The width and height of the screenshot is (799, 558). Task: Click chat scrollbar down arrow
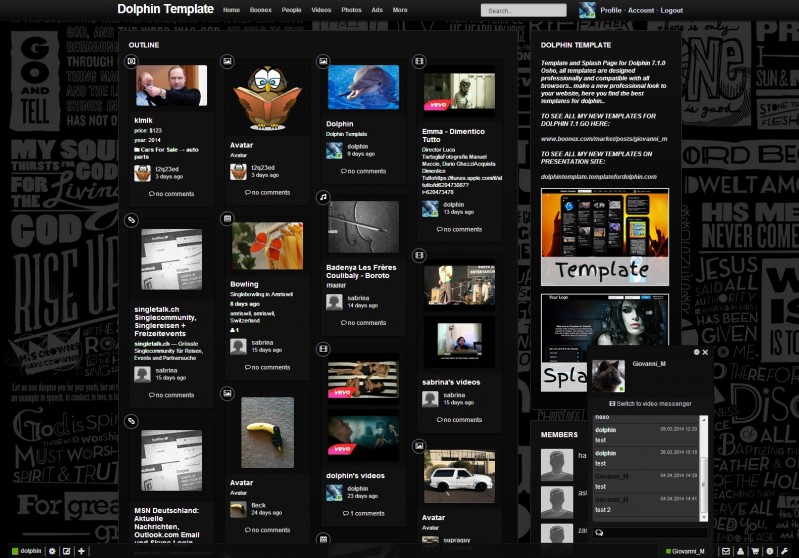704,517
